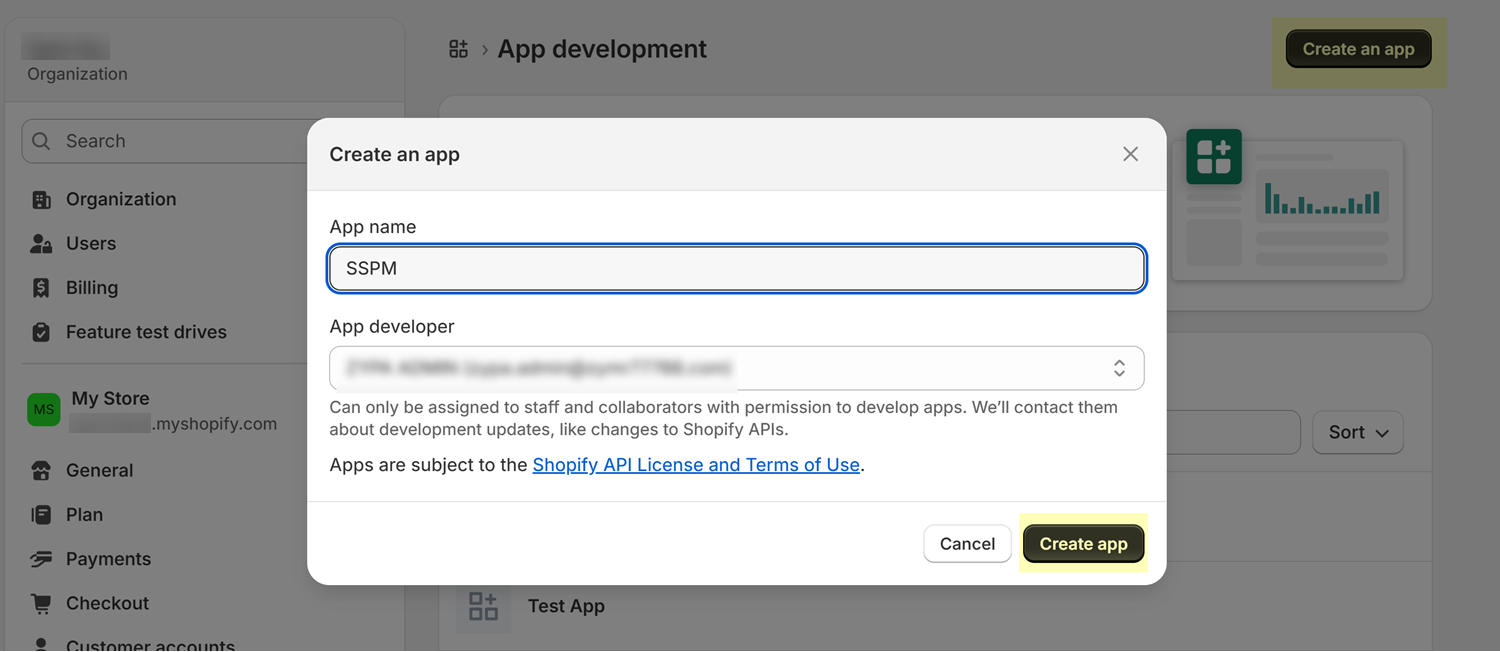Viewport: 1500px width, 652px height.
Task: Click the breadcrumb apps grid icon
Action: pyautogui.click(x=459, y=49)
